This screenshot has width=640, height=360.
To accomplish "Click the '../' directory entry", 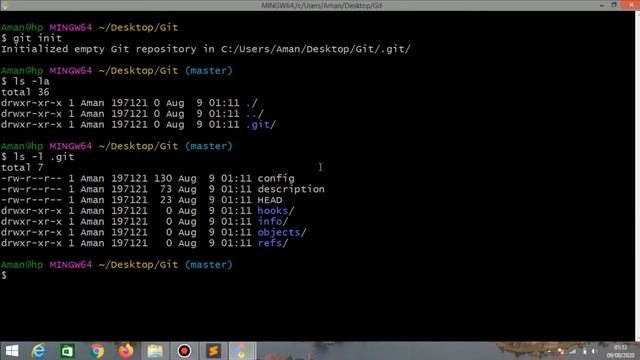I will click(255, 114).
